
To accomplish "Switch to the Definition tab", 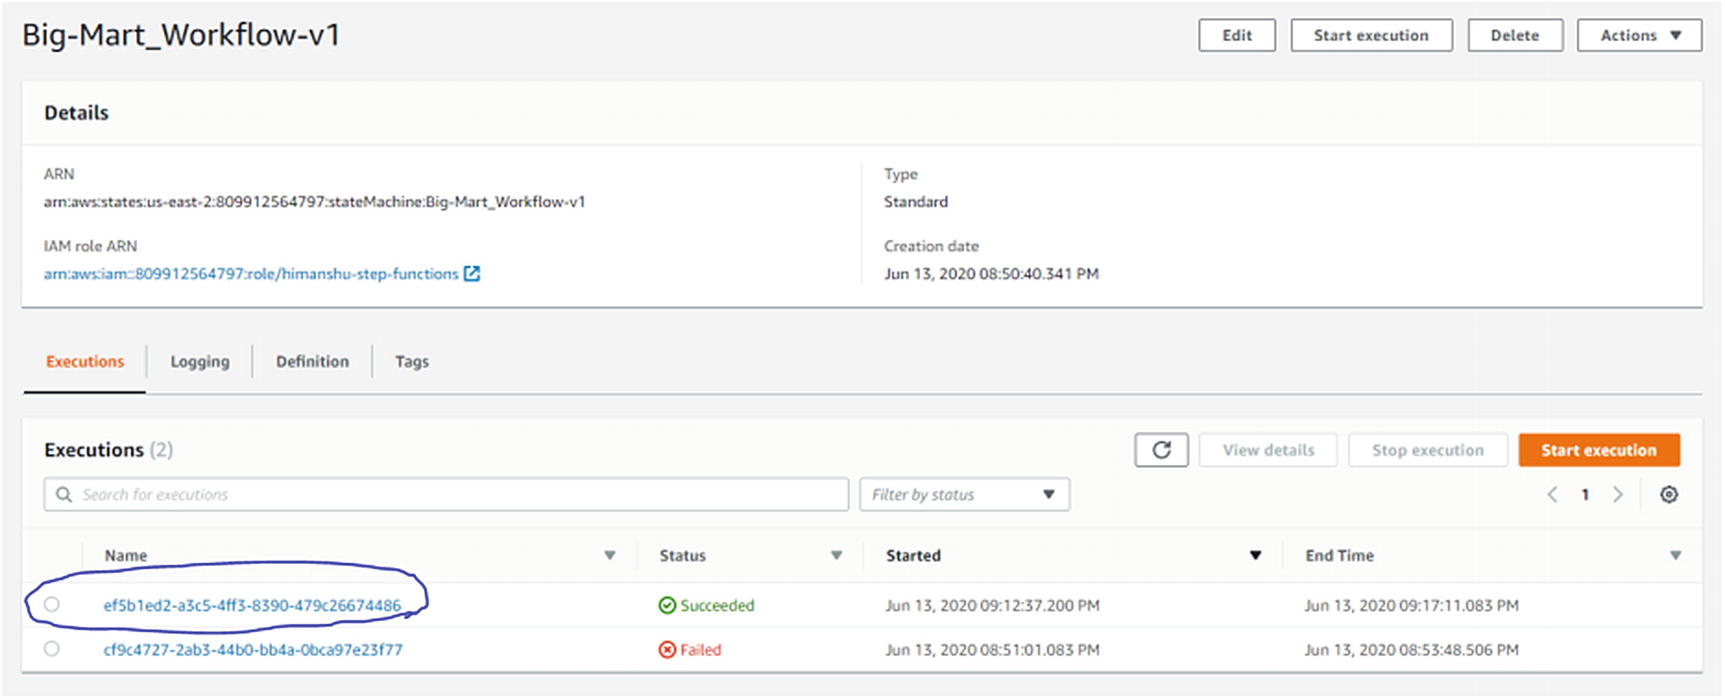I will [312, 362].
